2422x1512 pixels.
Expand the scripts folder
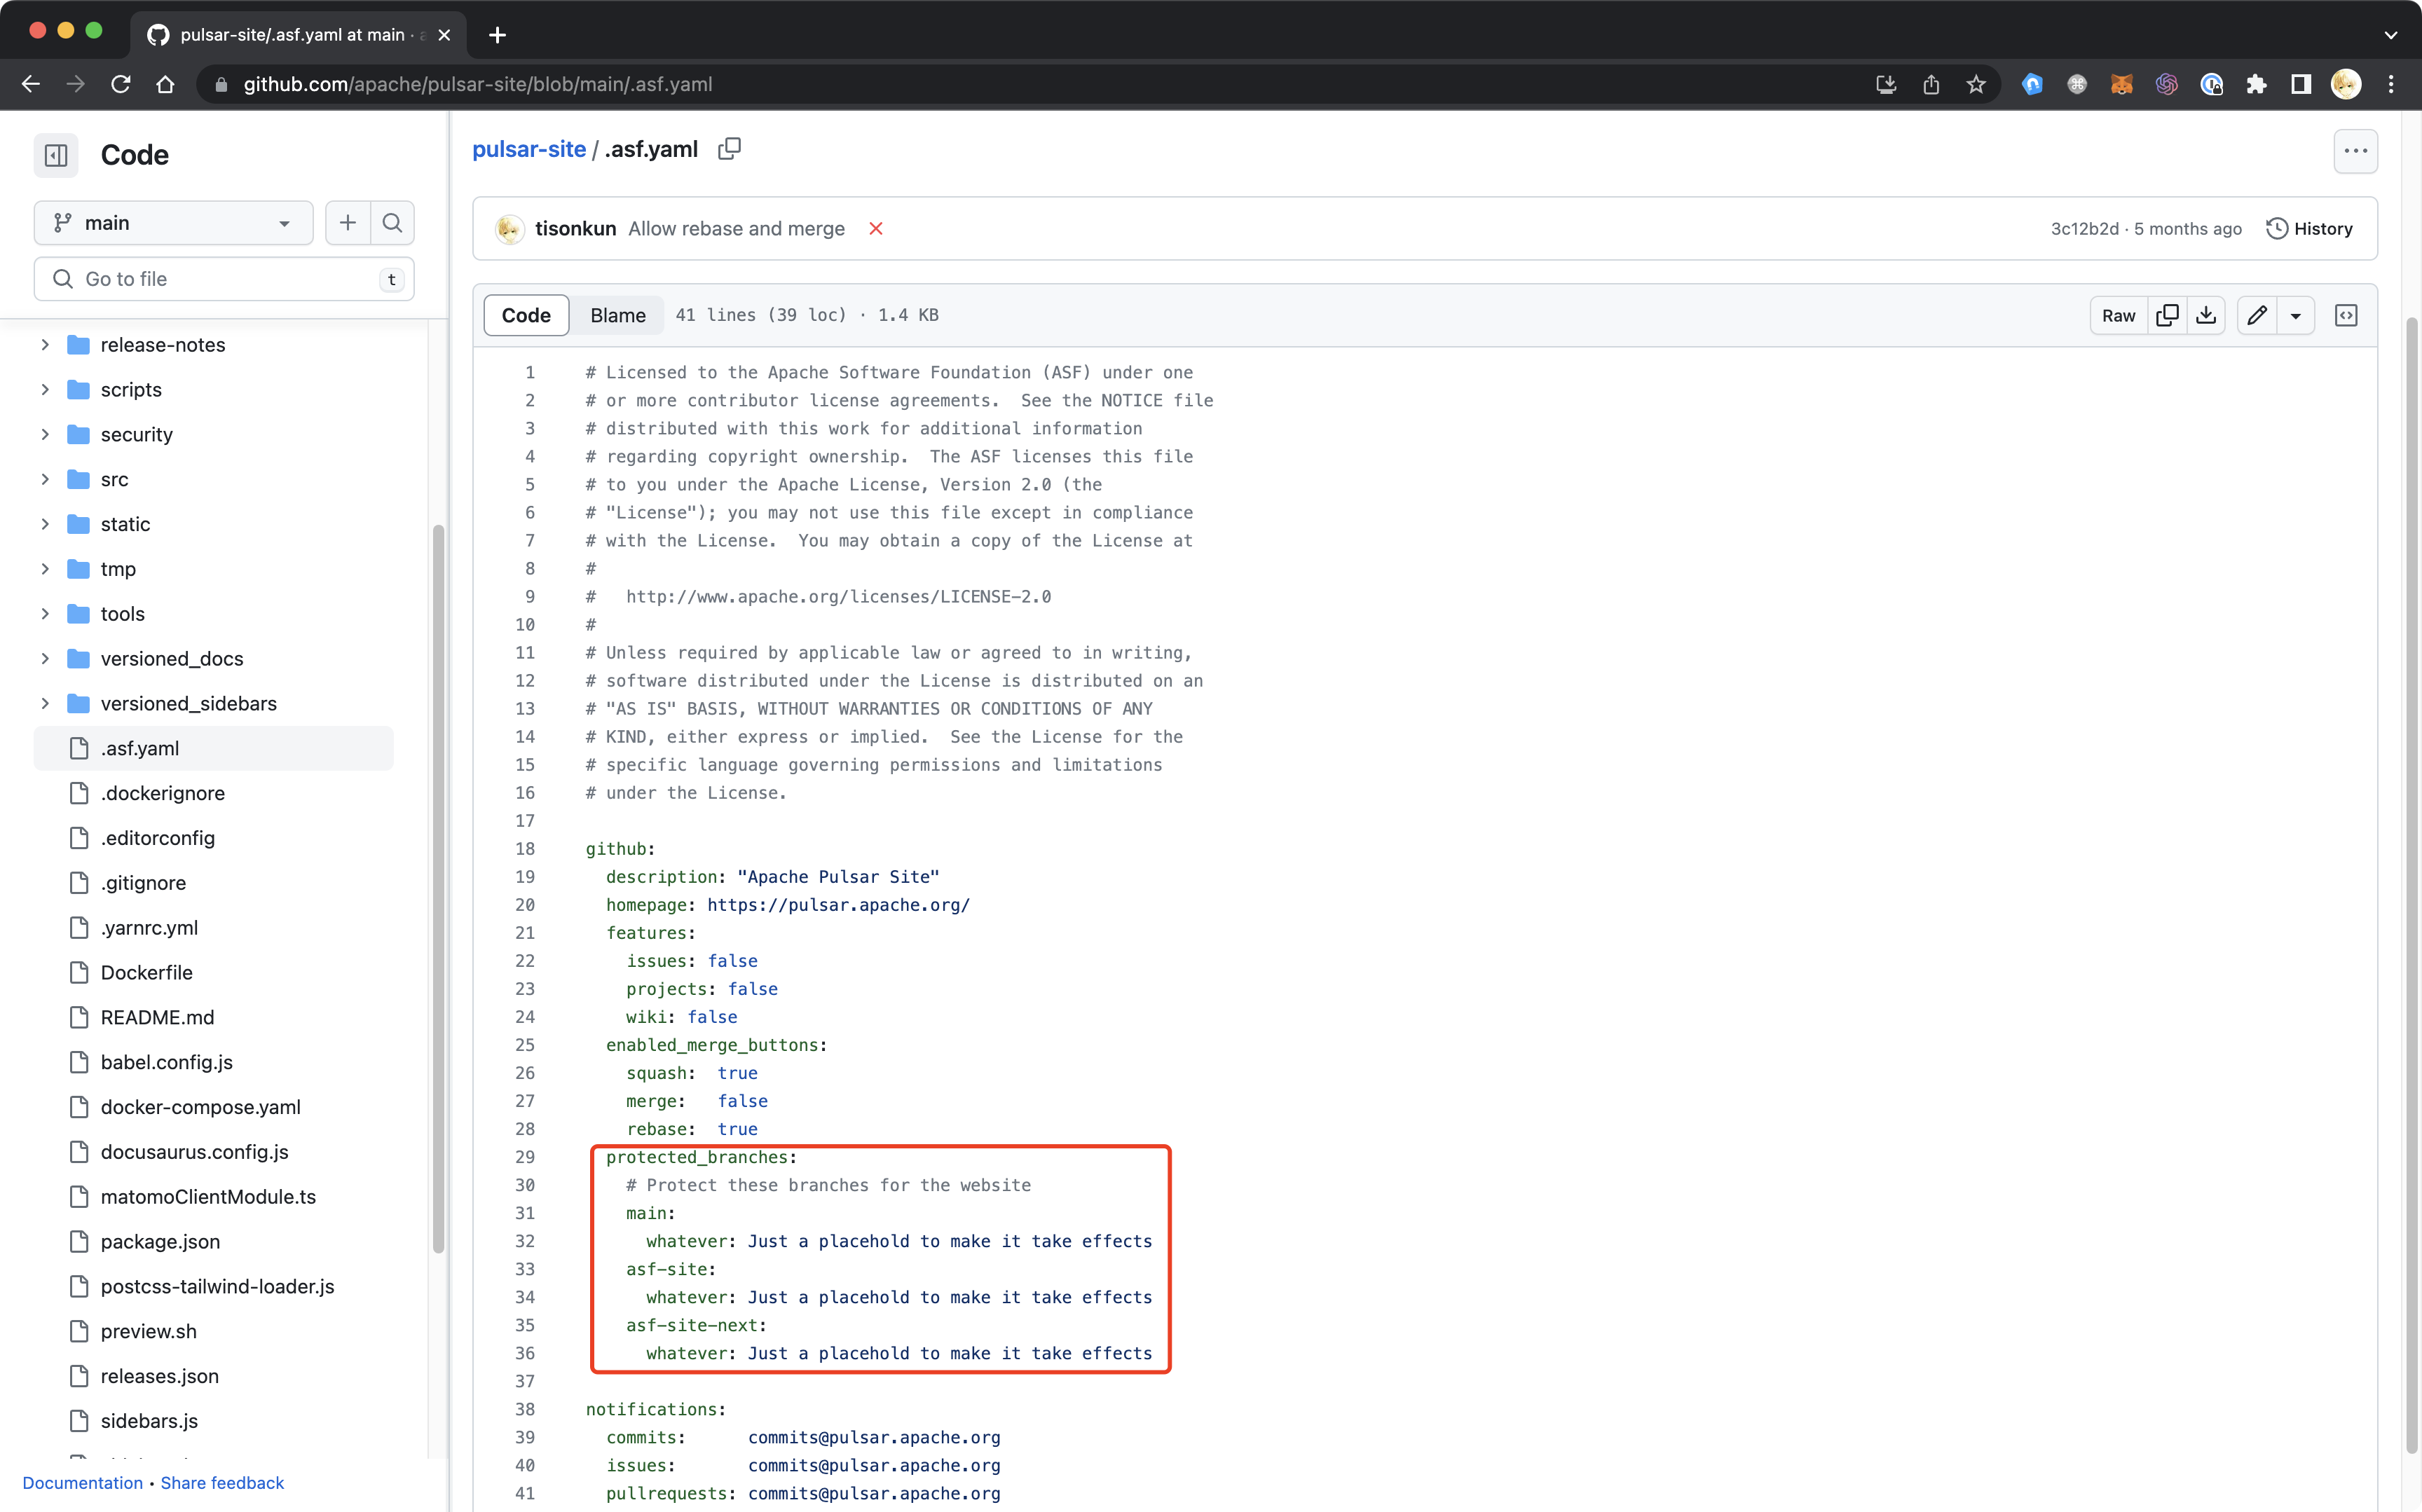pos(45,389)
